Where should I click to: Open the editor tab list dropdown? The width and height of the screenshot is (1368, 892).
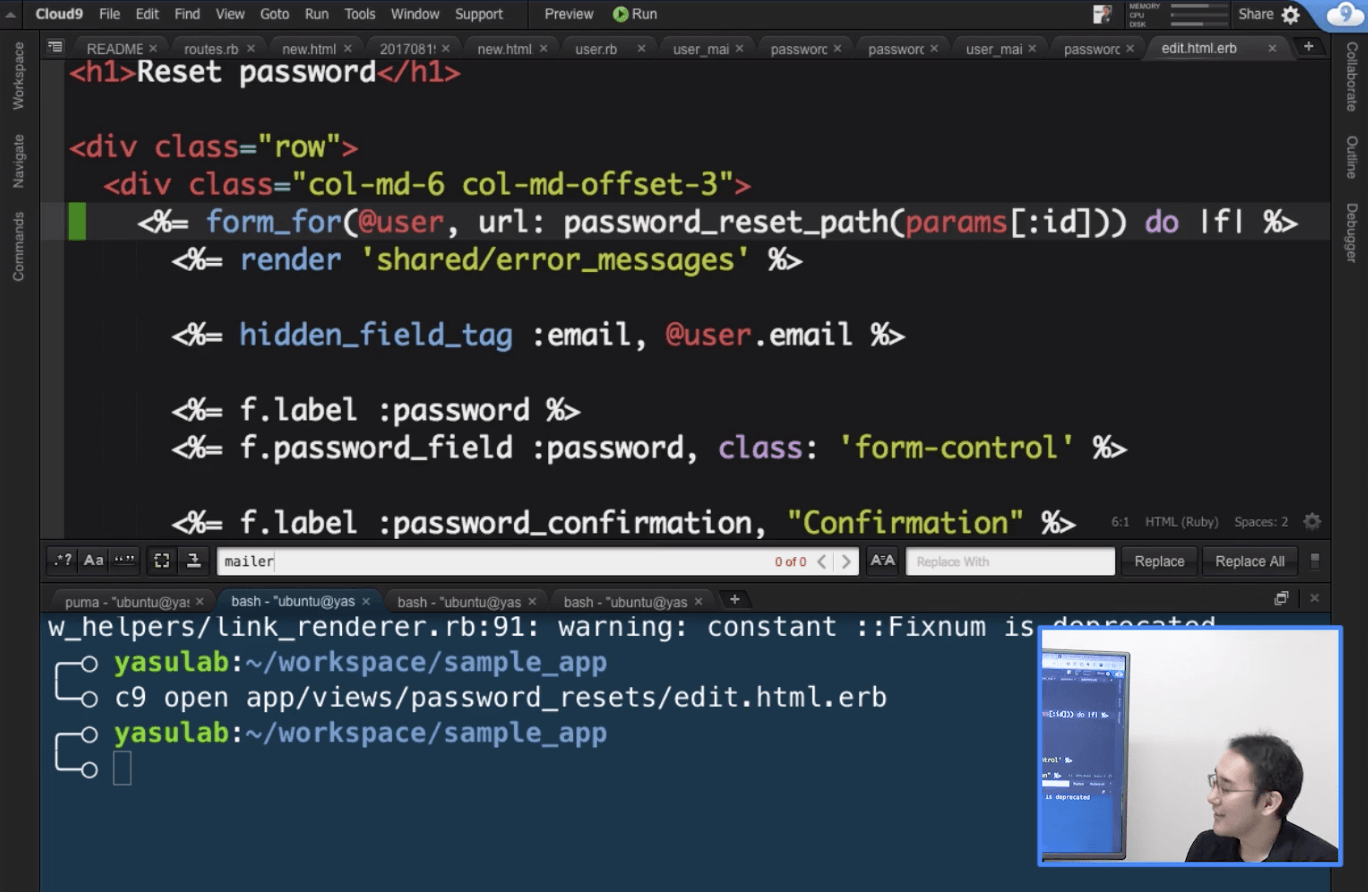pyautogui.click(x=55, y=47)
